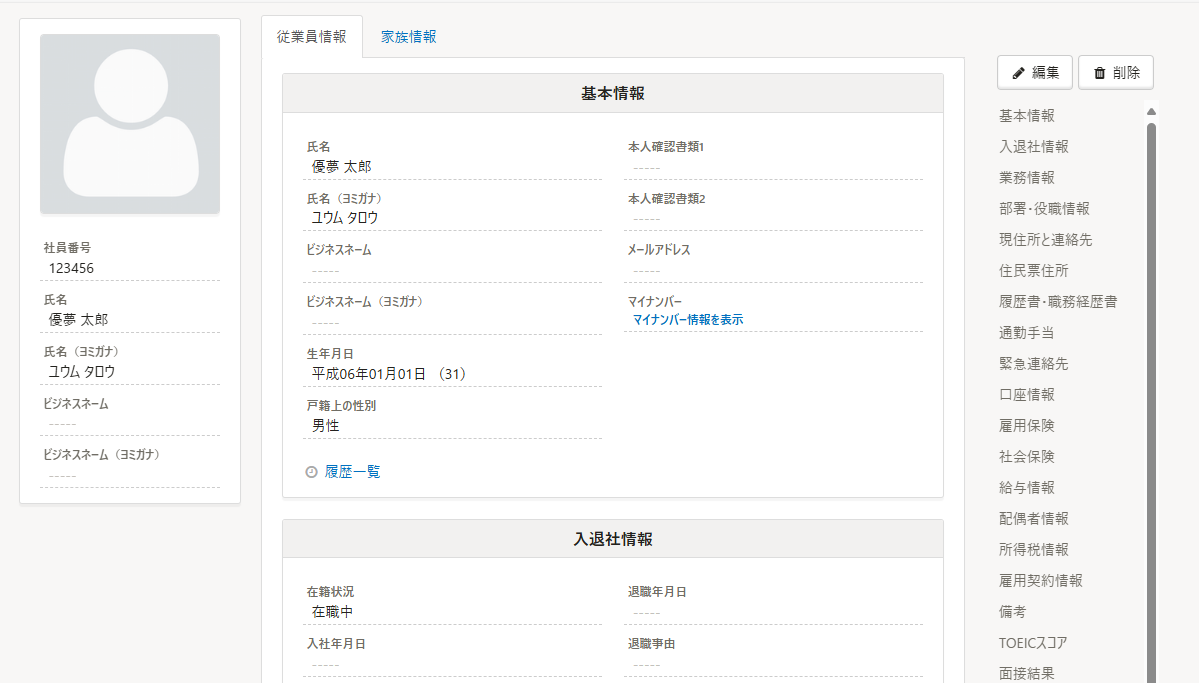
Task: Show マイナンバー情報を表示 link
Action: tap(687, 320)
